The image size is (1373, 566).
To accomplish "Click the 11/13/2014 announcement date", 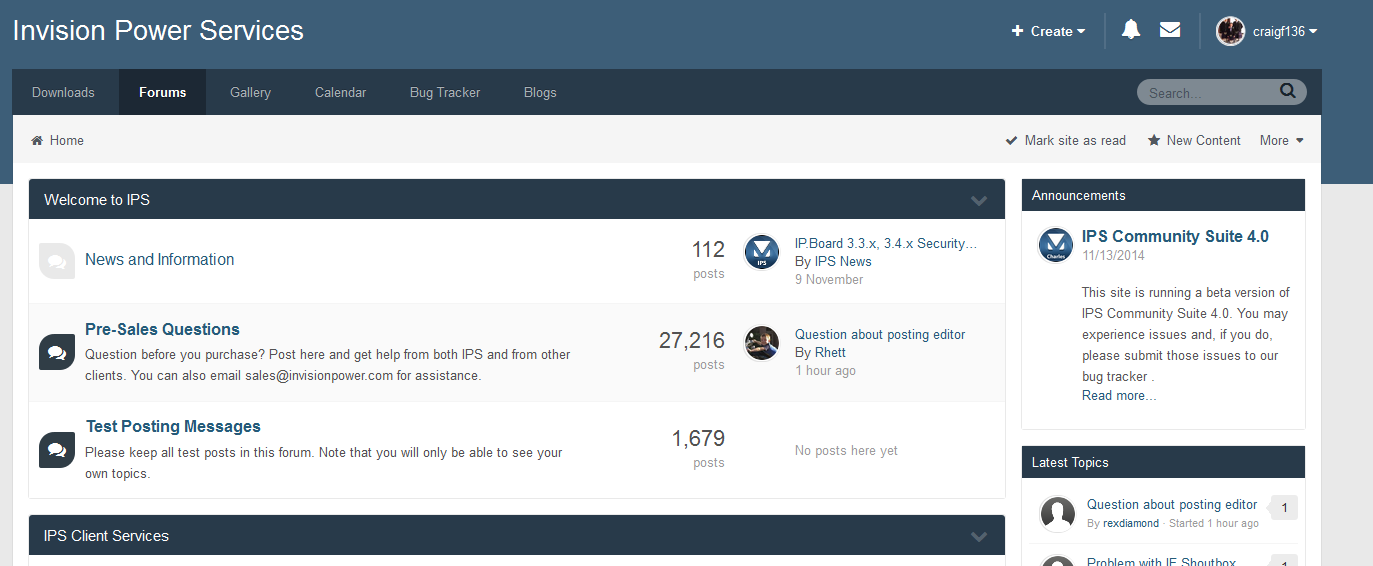I will [x=1113, y=255].
